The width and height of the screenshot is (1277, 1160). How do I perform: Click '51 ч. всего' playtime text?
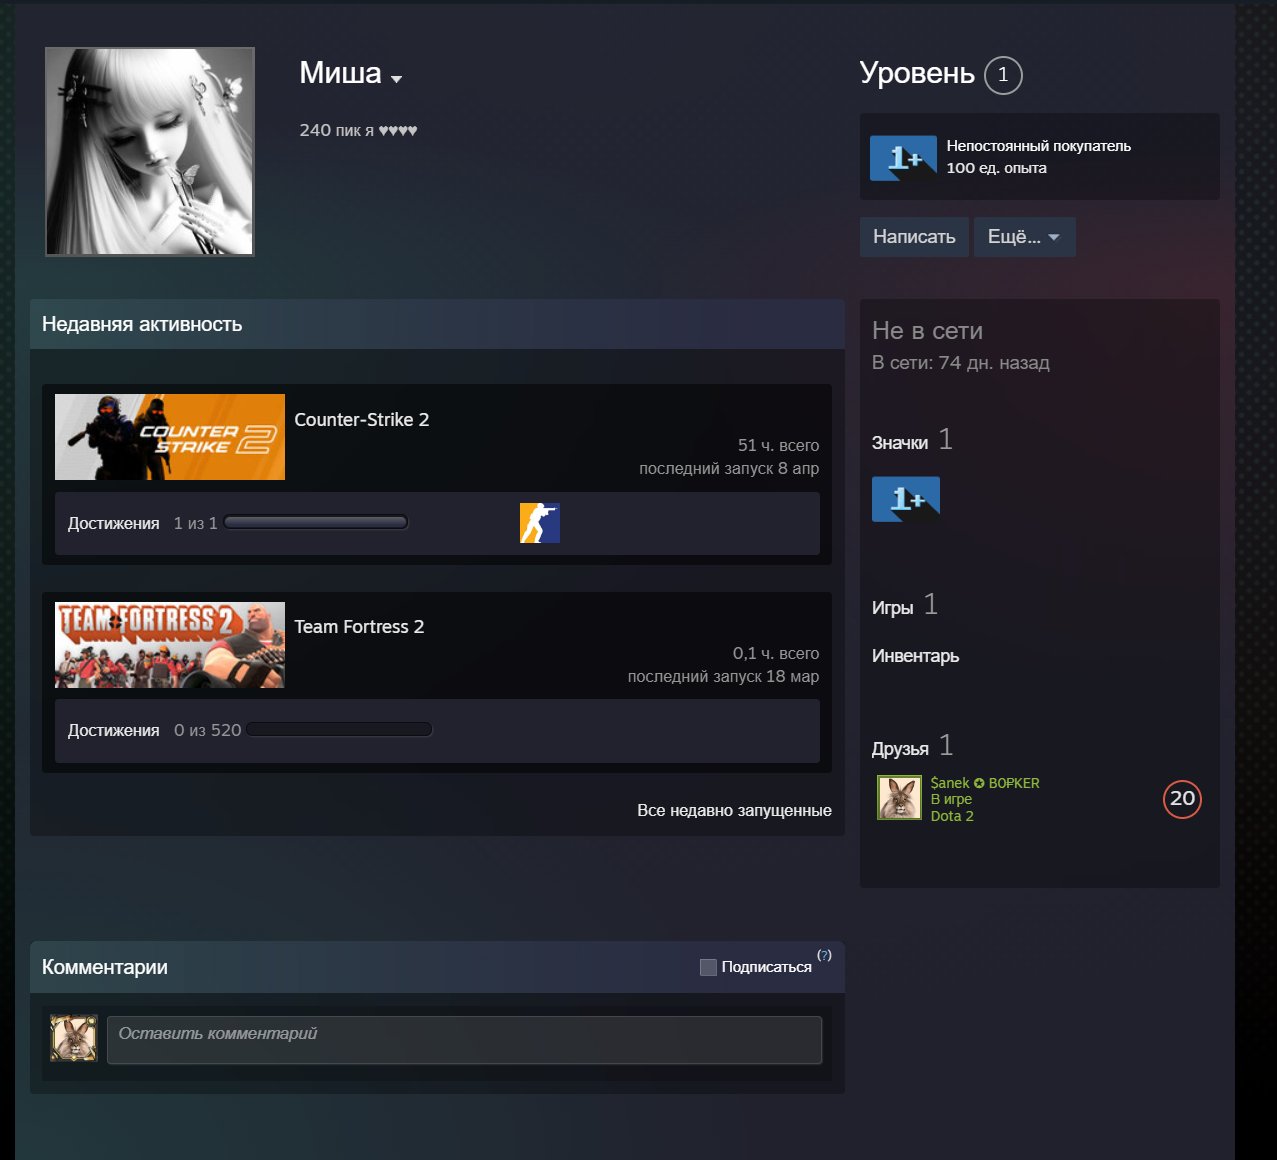pos(778,445)
